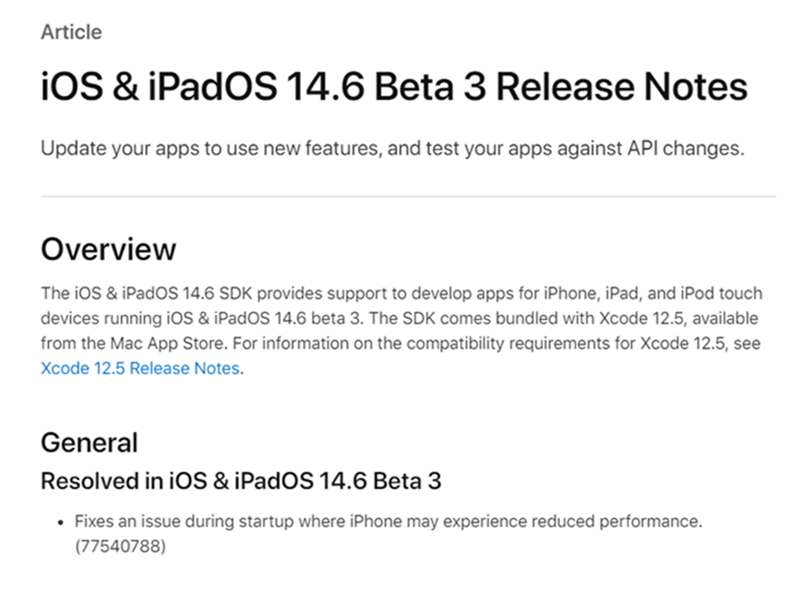The width and height of the screenshot is (785, 589).
Task: Click the horizontal divider below the subtitle
Action: pos(408,196)
